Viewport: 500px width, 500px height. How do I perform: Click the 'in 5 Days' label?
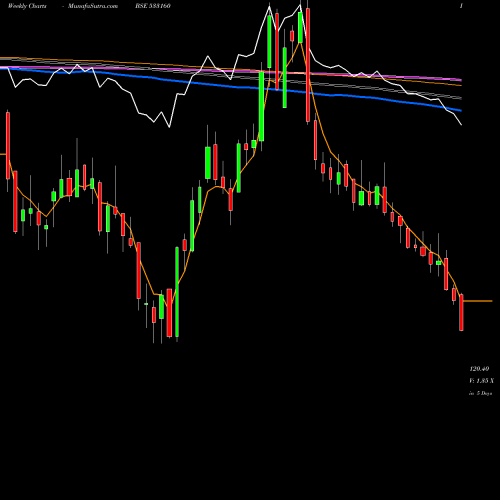(481, 393)
